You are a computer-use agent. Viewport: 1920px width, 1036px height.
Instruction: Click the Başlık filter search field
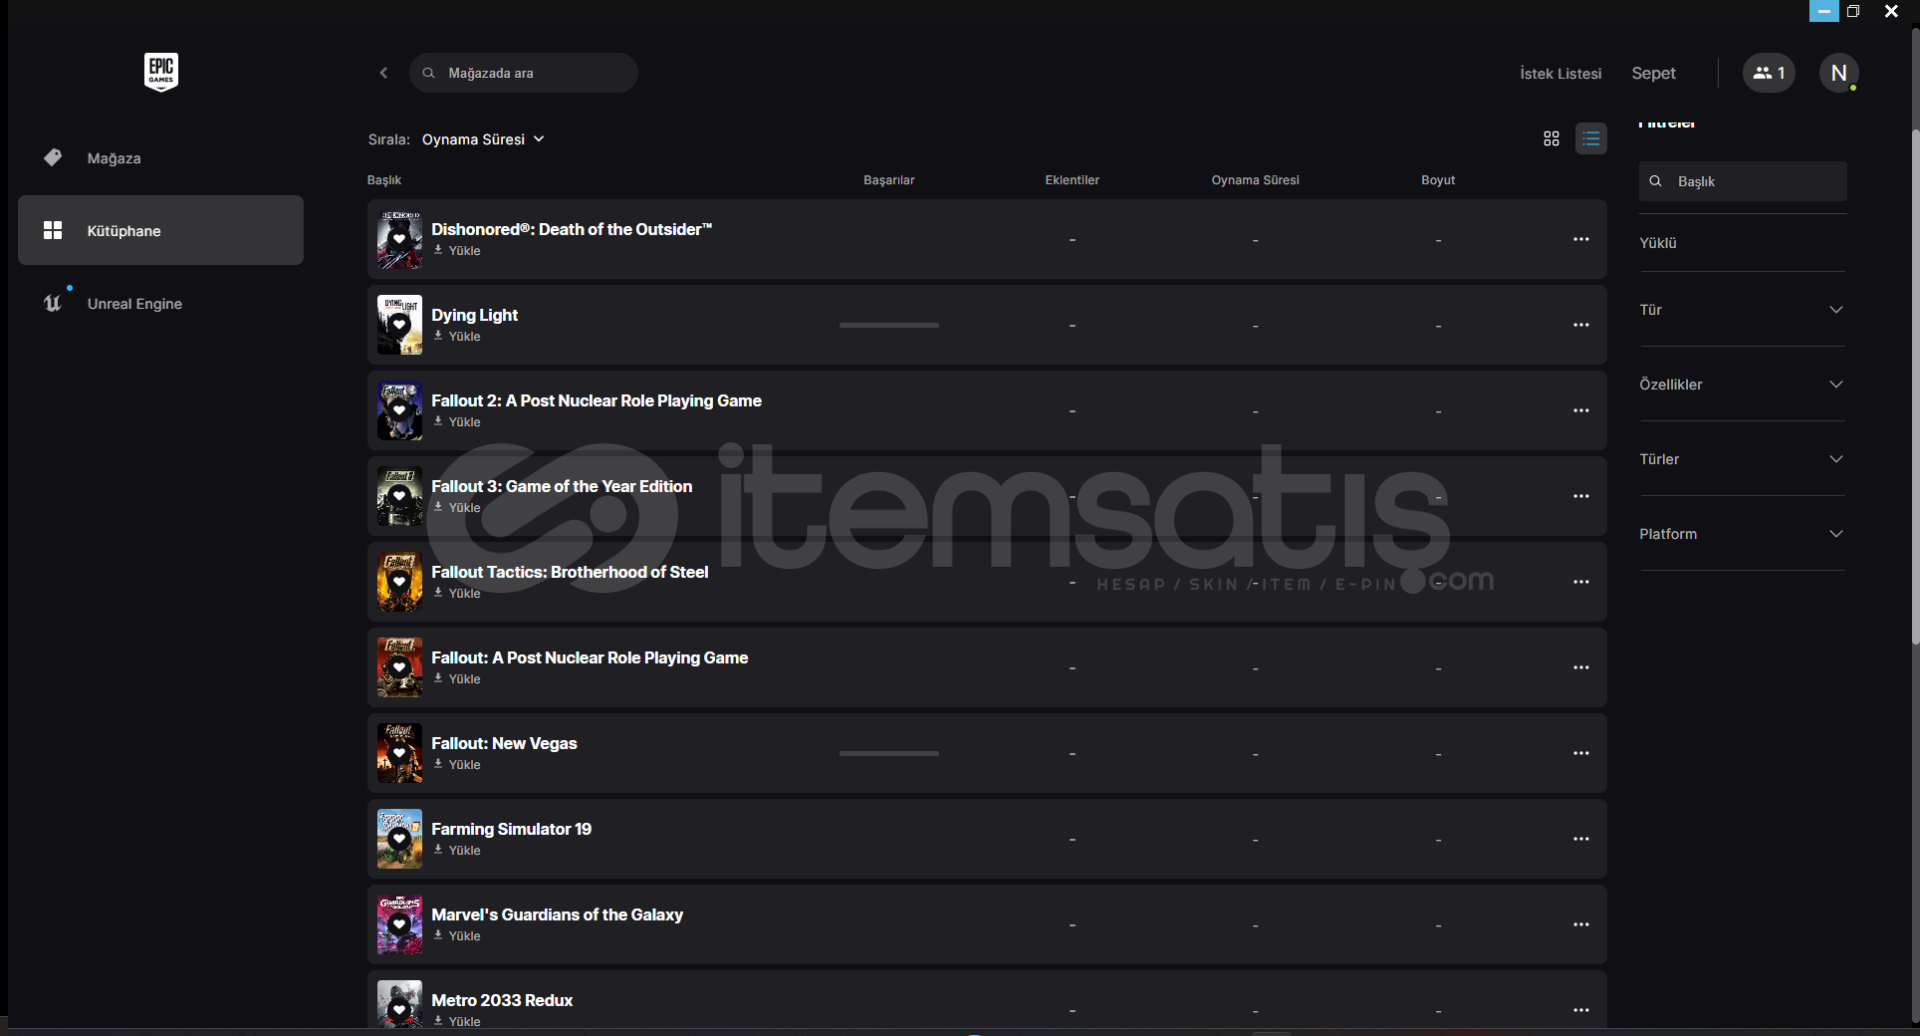click(x=1742, y=181)
